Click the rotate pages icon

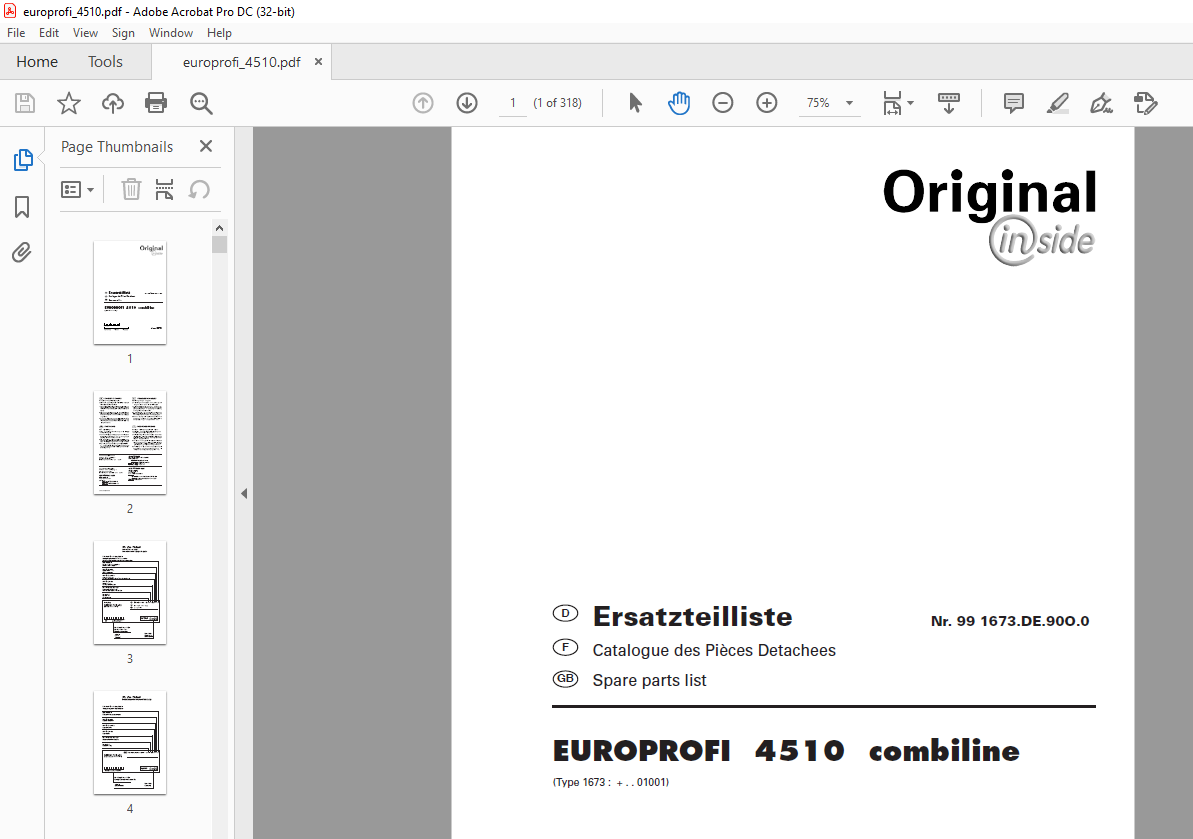(x=199, y=189)
